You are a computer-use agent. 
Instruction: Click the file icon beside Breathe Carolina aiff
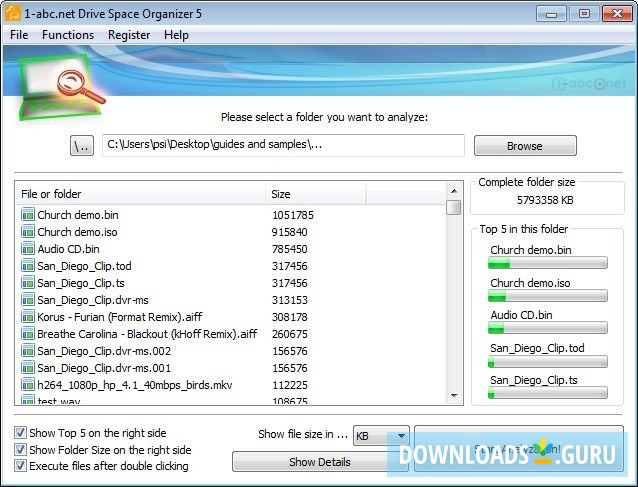[28, 334]
